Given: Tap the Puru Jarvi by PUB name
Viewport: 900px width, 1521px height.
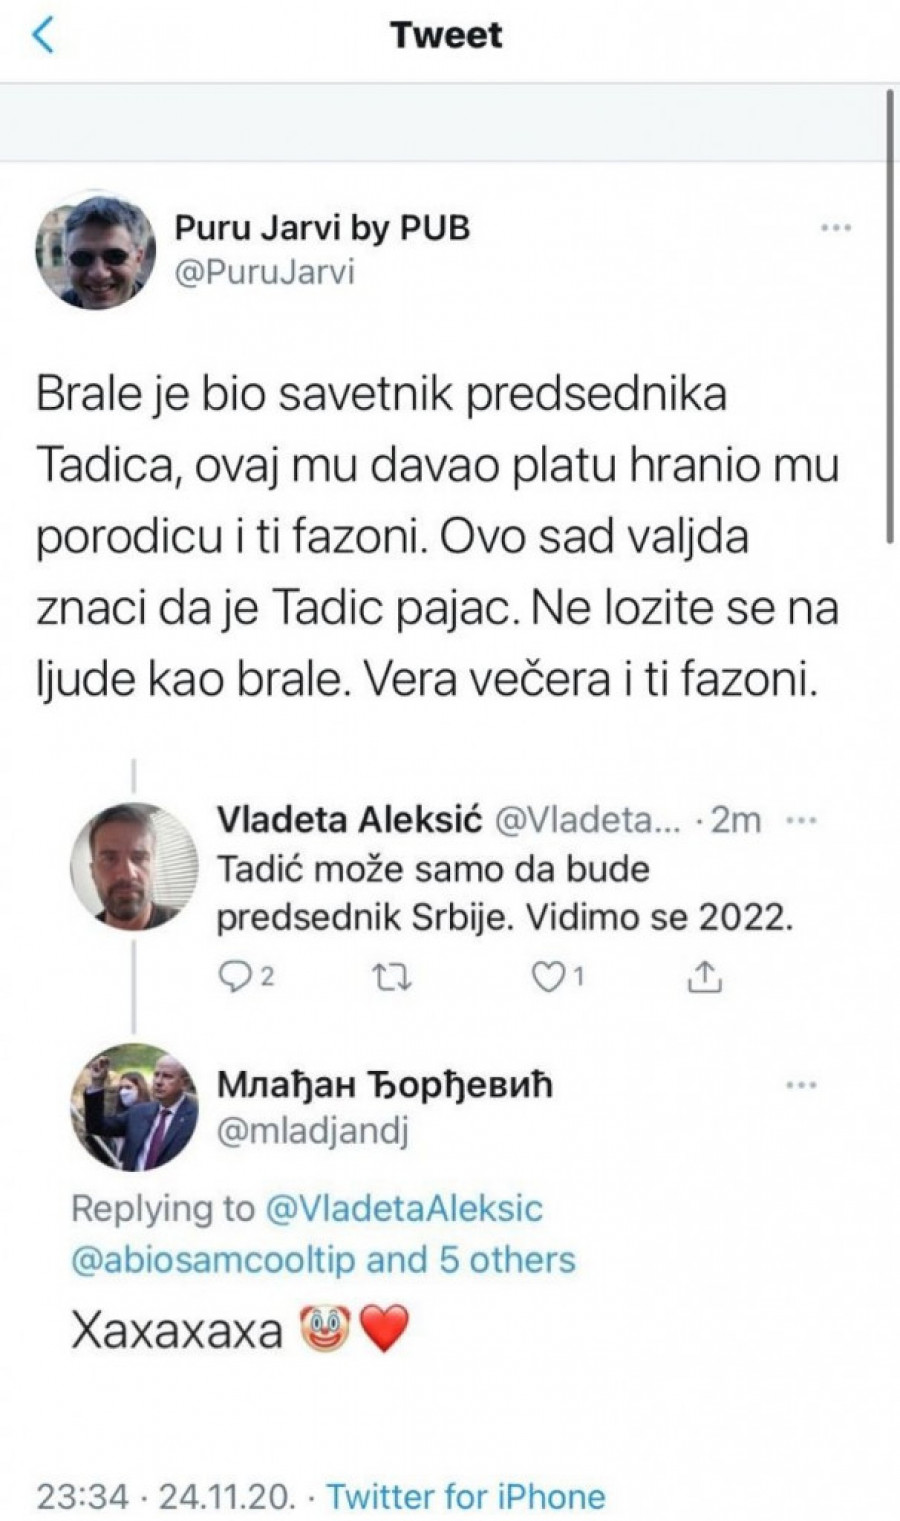Looking at the screenshot, I should (x=322, y=227).
